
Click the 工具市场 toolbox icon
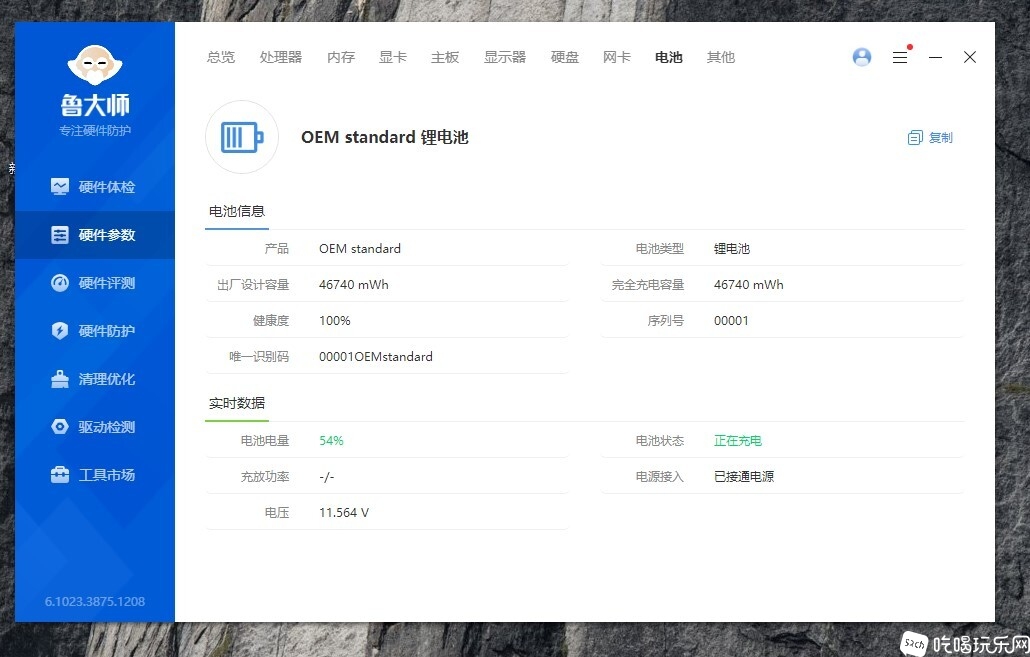(x=60, y=474)
